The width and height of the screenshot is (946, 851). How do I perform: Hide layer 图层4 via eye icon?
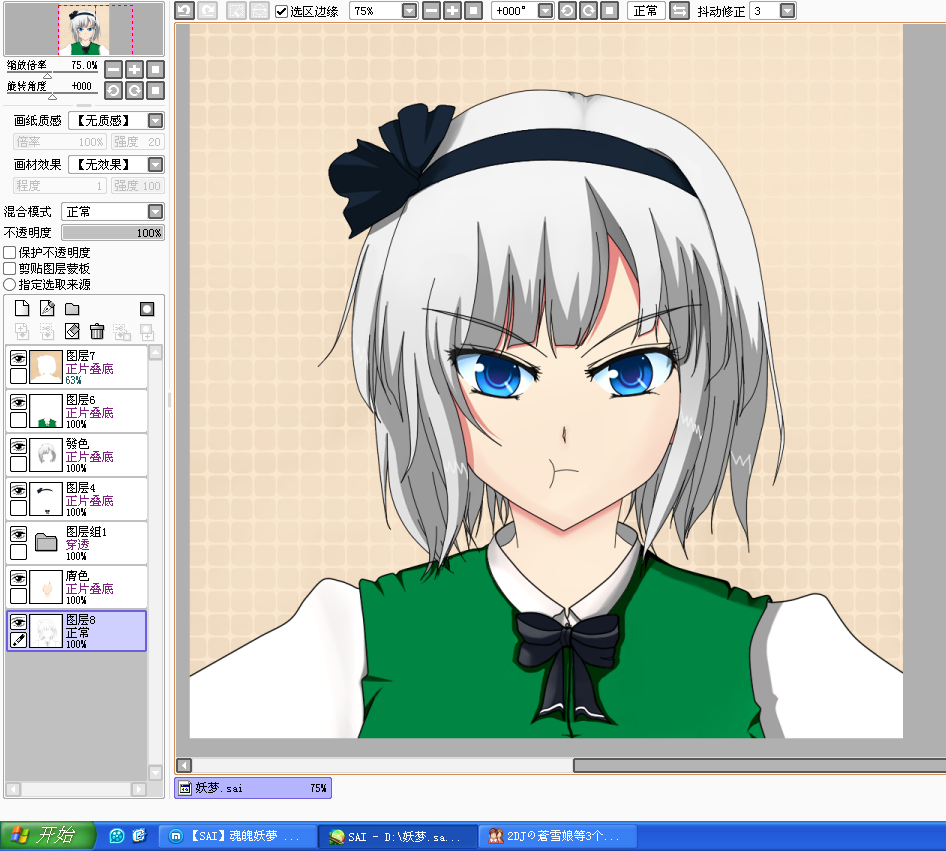coord(18,490)
